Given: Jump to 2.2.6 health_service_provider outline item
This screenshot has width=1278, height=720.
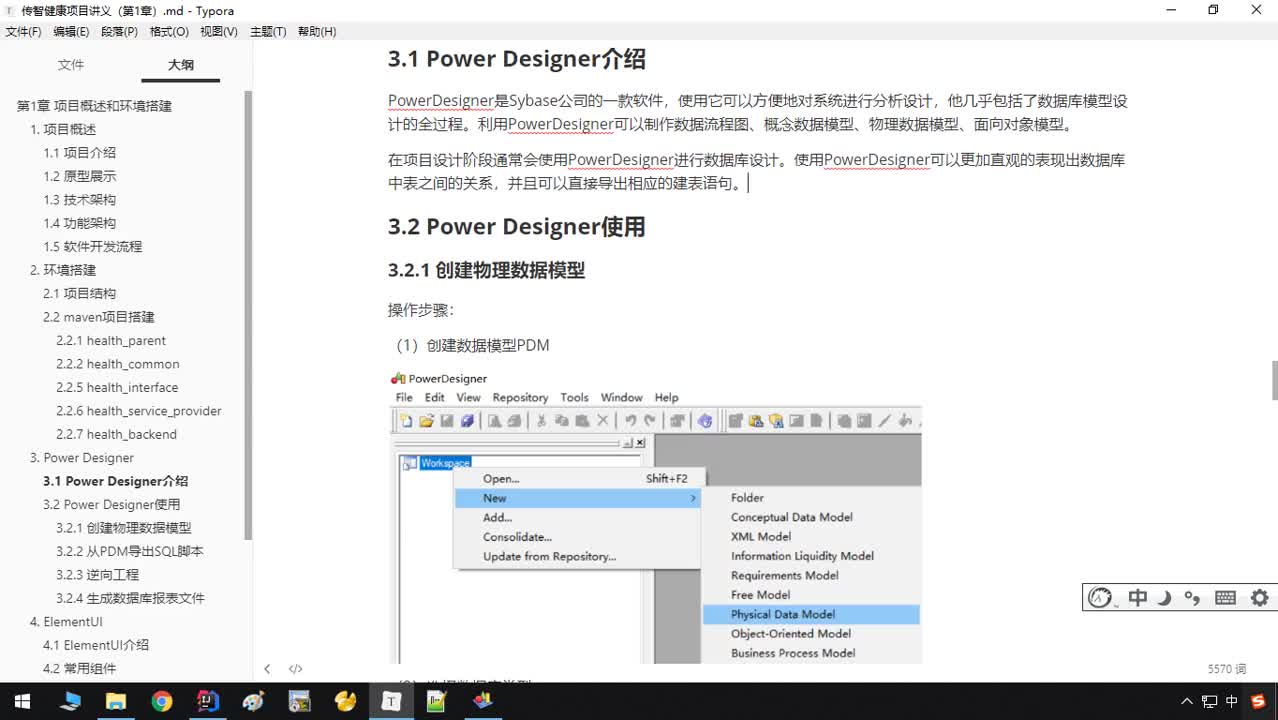Looking at the screenshot, I should click(139, 411).
